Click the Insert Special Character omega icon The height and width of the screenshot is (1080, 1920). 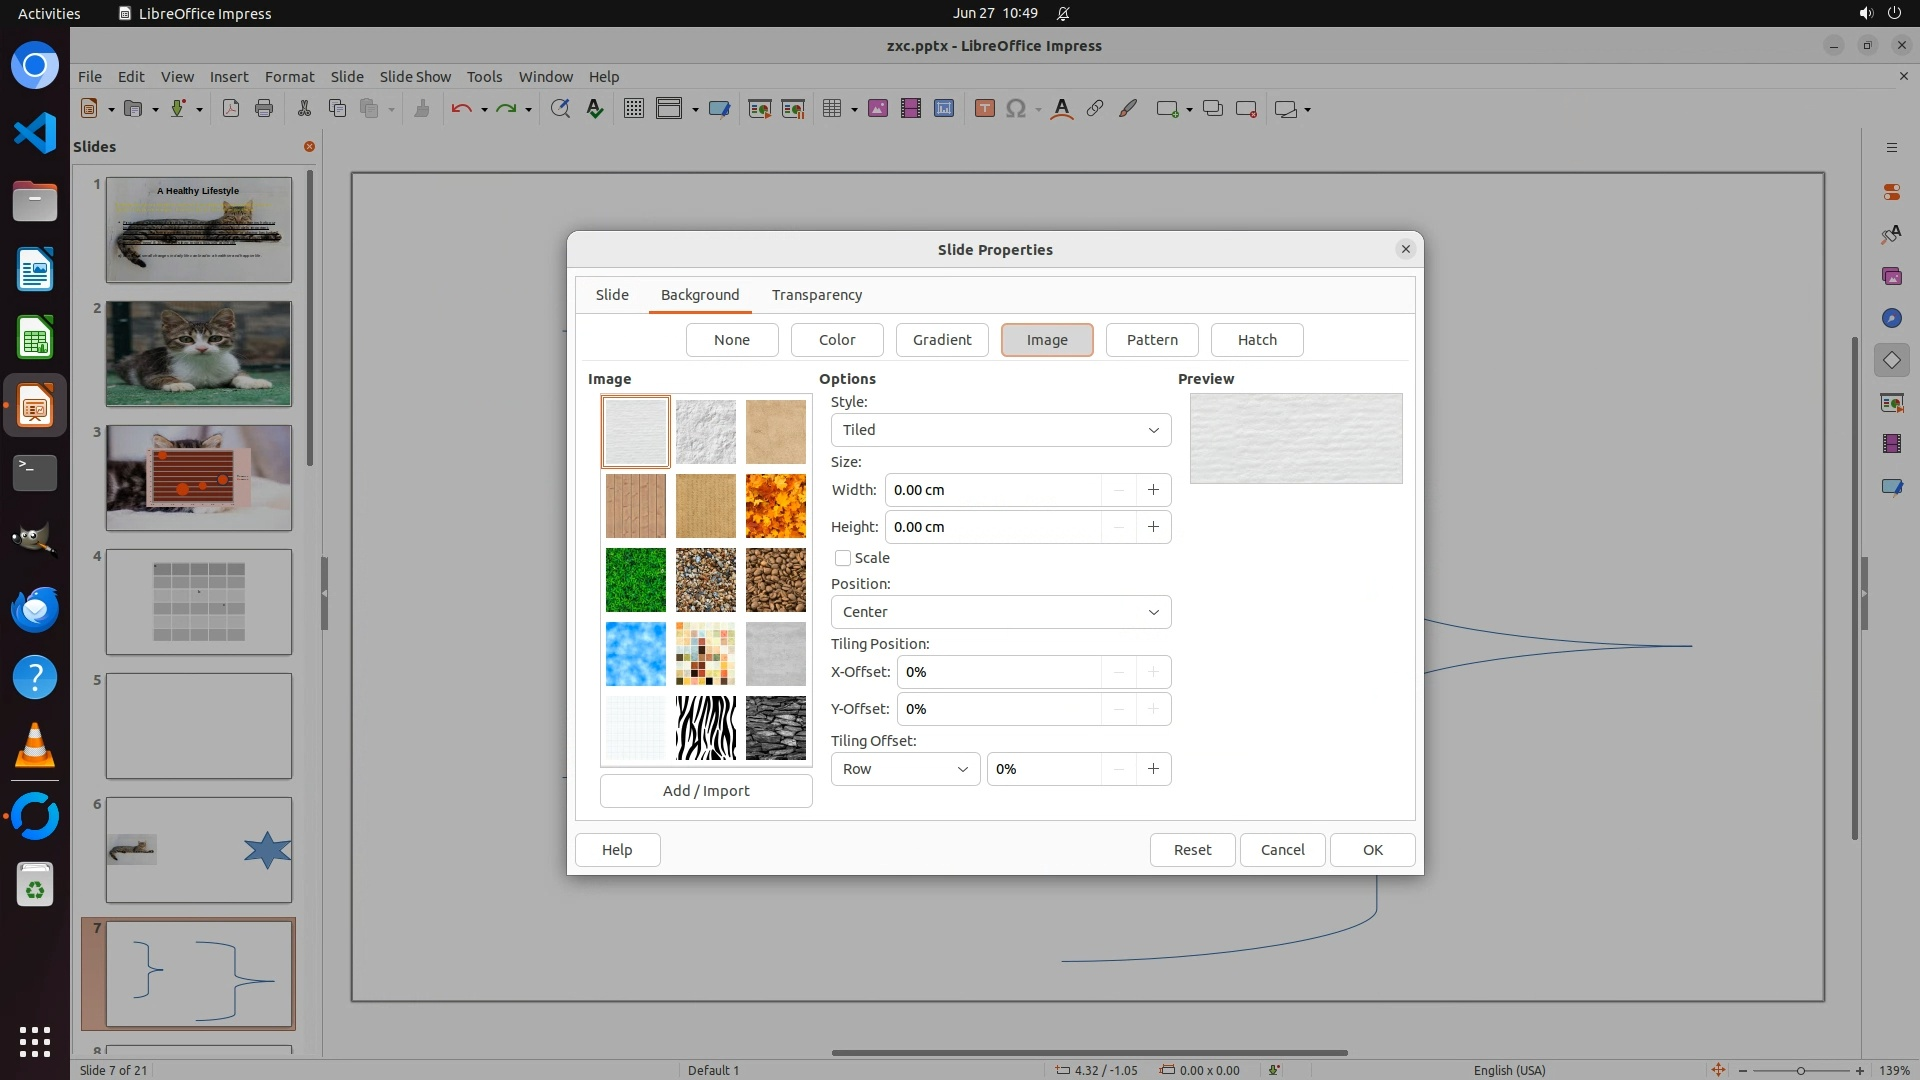point(1016,109)
